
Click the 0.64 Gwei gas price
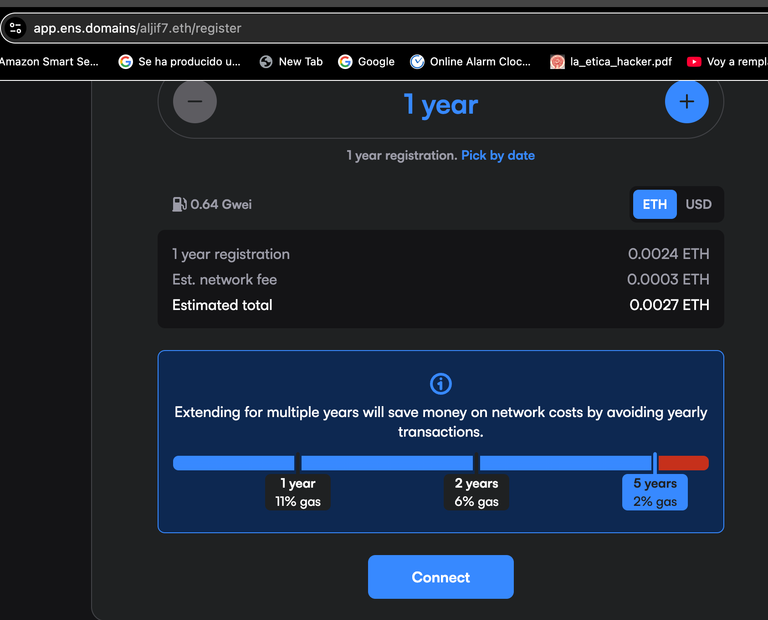pos(221,204)
